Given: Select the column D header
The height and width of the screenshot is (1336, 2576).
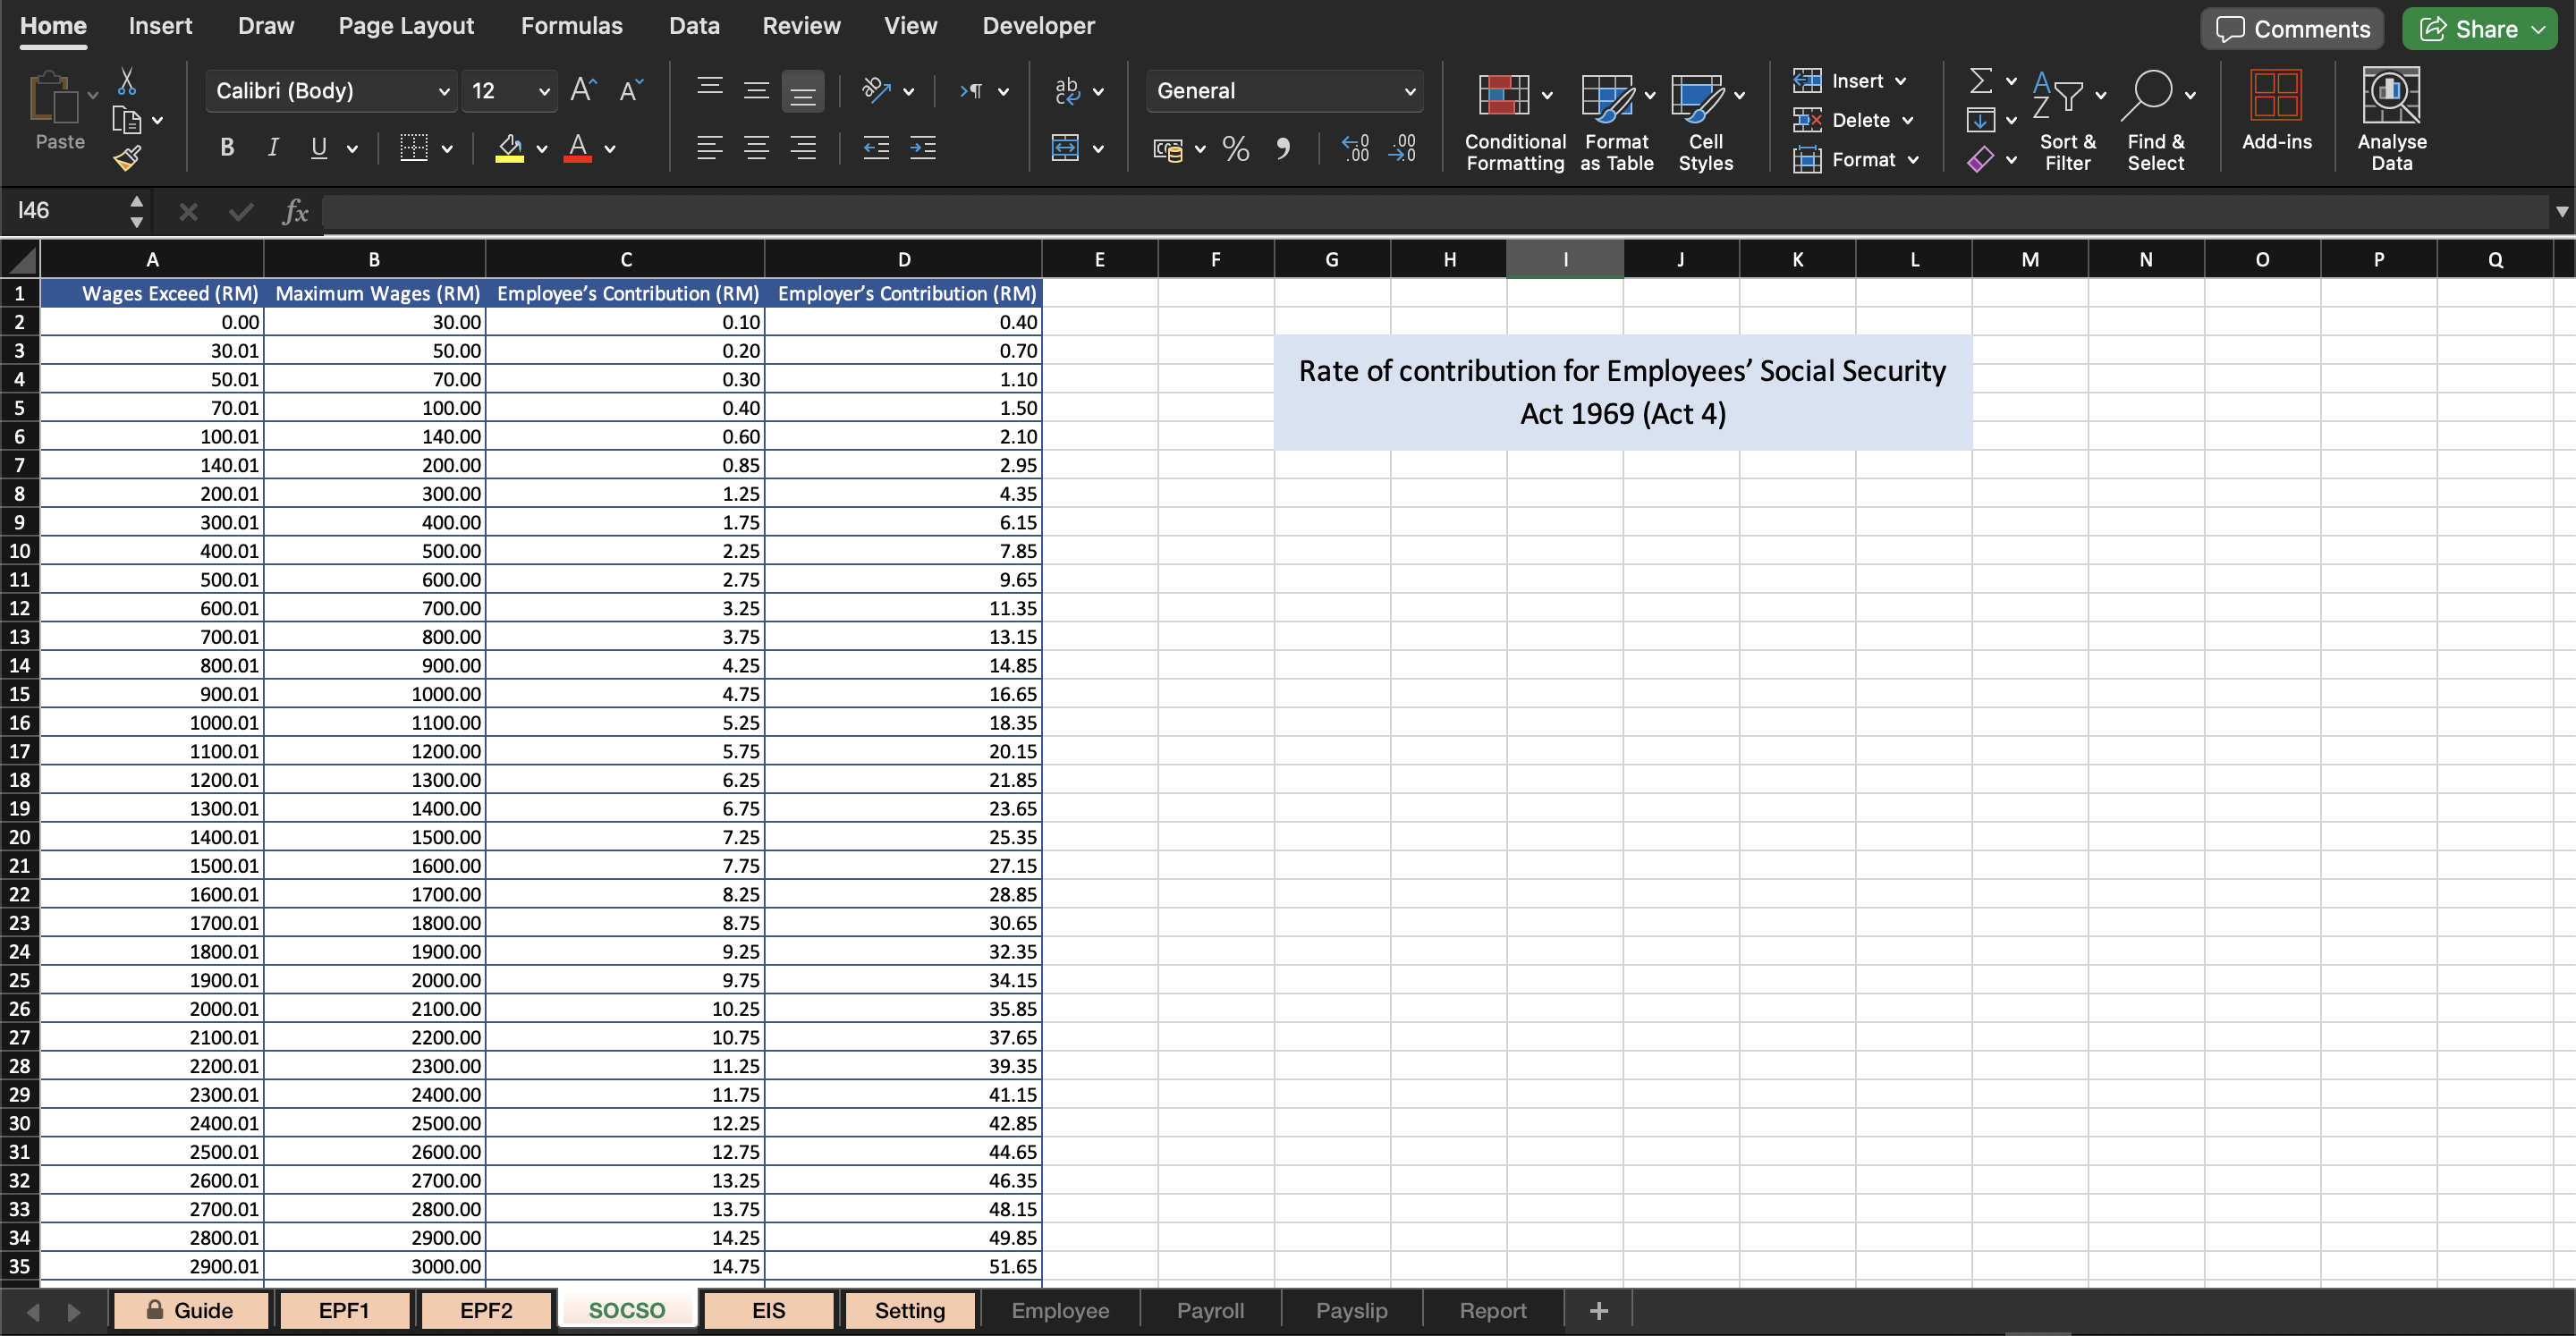Looking at the screenshot, I should pyautogui.click(x=903, y=260).
